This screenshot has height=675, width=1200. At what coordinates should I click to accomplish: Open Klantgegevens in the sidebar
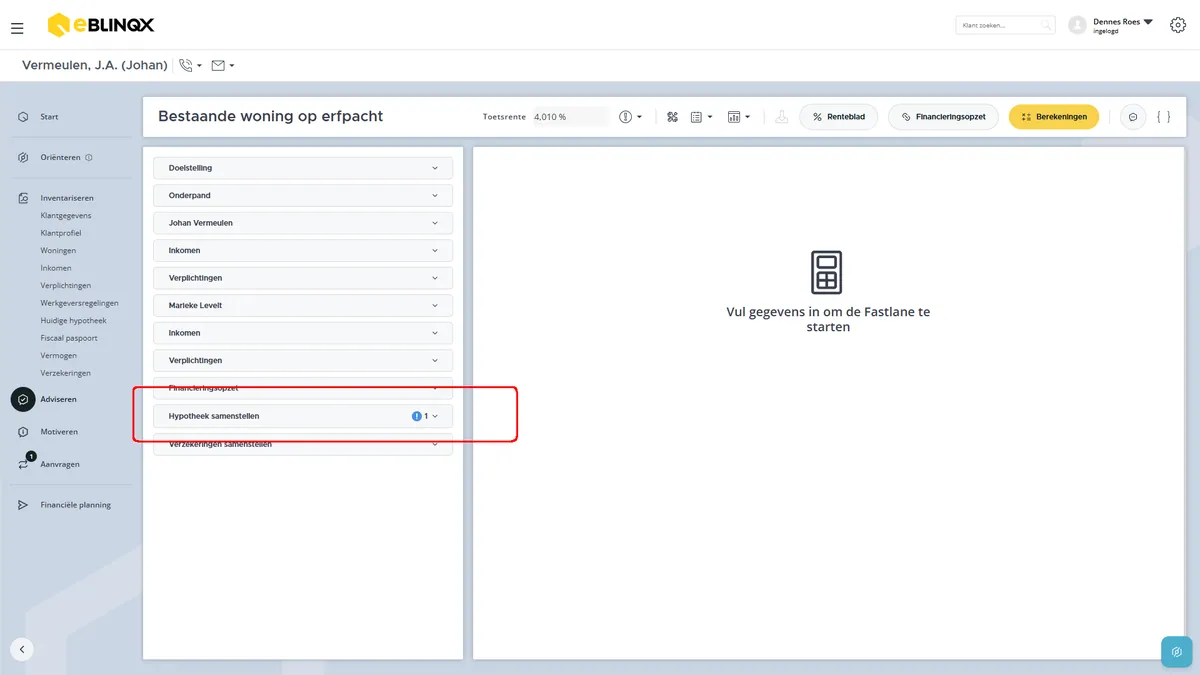click(66, 216)
